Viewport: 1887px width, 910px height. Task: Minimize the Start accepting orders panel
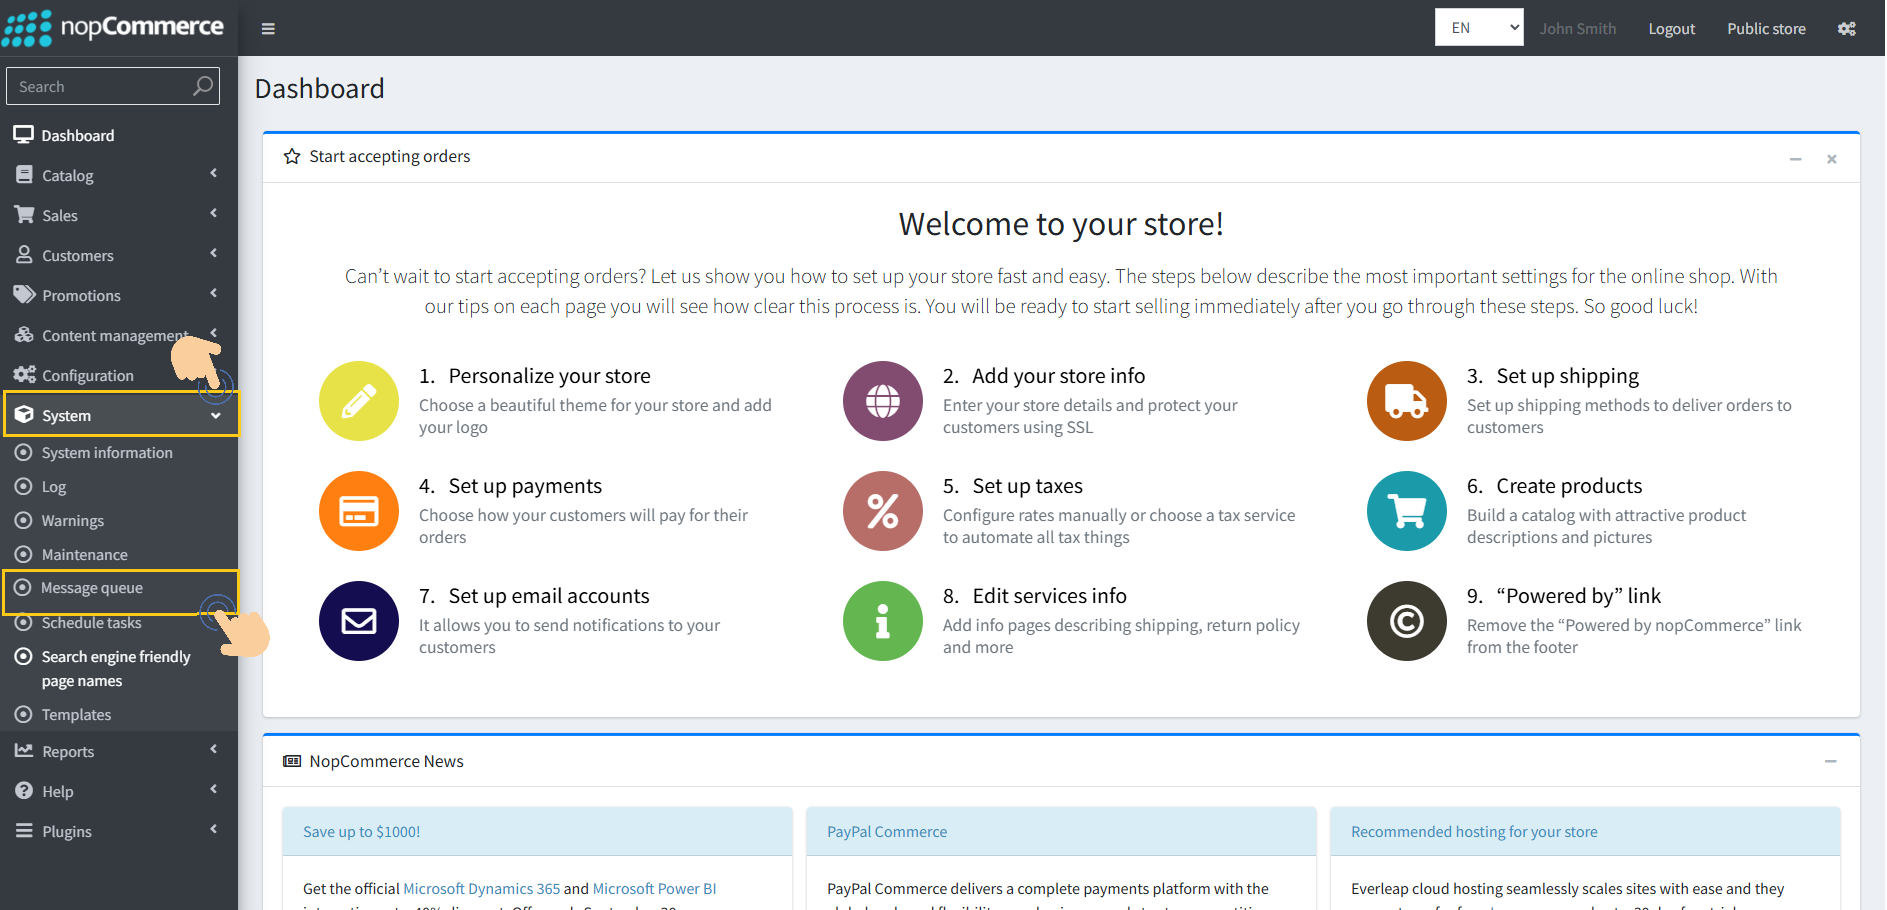point(1795,159)
